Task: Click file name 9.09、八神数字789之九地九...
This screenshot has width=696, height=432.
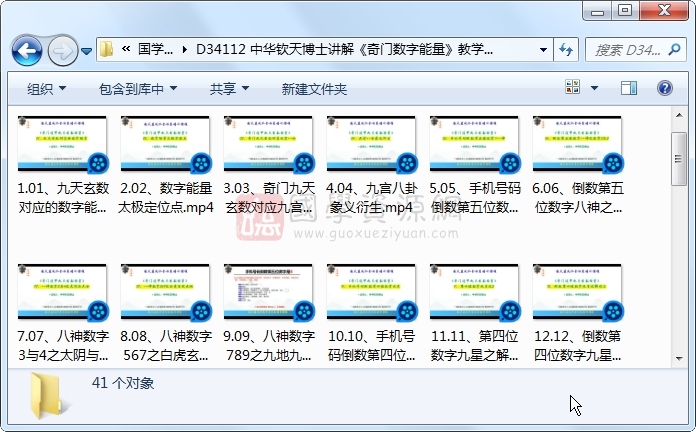Action: point(269,345)
